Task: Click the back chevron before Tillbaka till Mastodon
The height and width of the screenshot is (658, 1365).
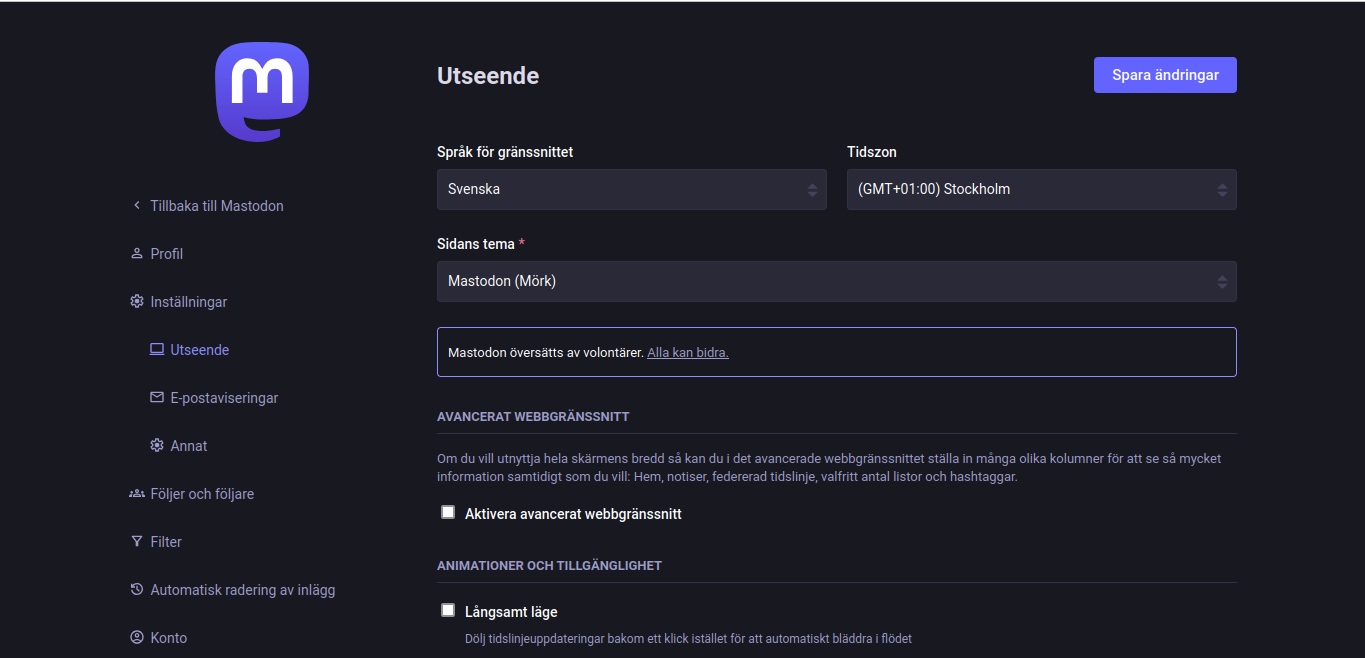Action: tap(136, 205)
